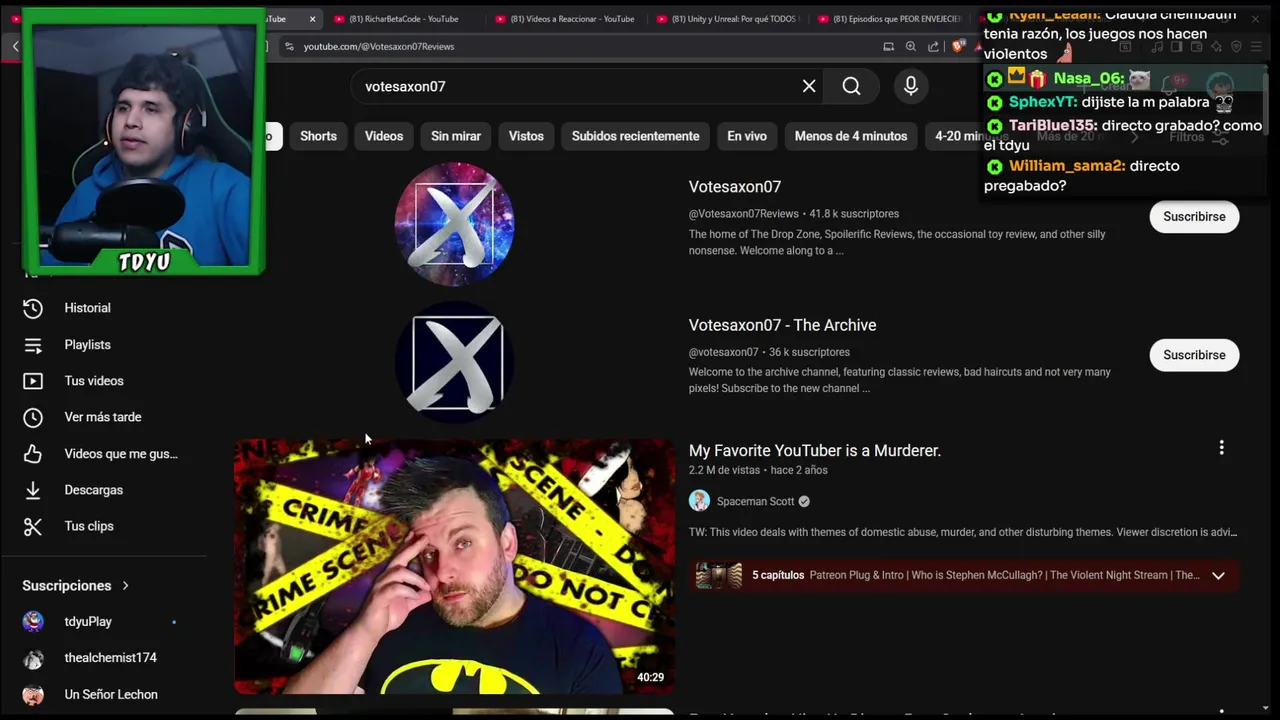The width and height of the screenshot is (1280, 720).
Task: Click the Brave Shields lion icon
Action: tap(958, 46)
